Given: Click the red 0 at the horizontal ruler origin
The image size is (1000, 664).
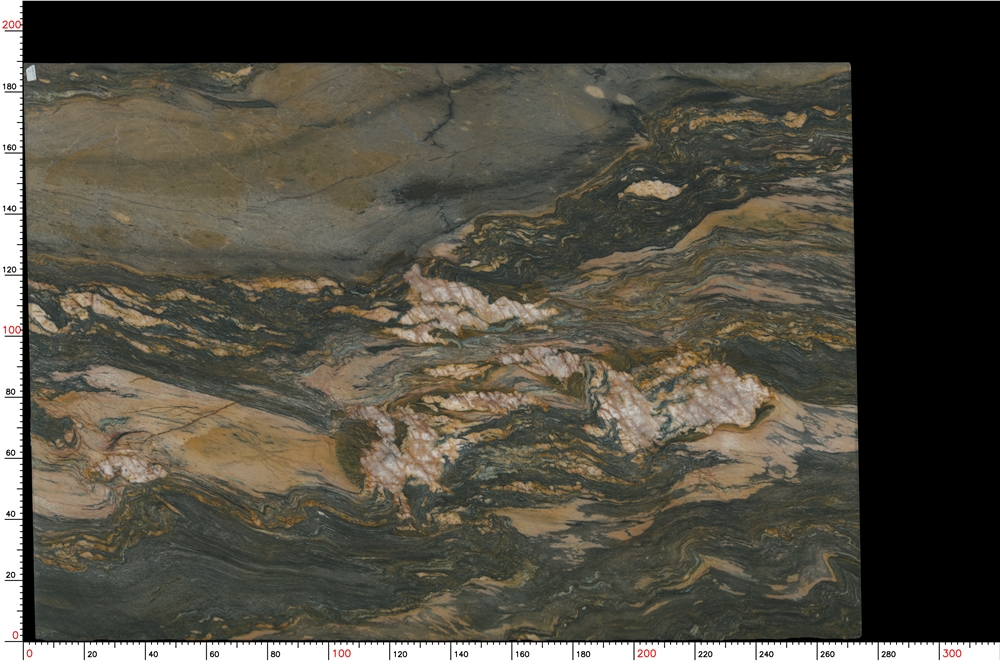Looking at the screenshot, I should pyautogui.click(x=29, y=654).
